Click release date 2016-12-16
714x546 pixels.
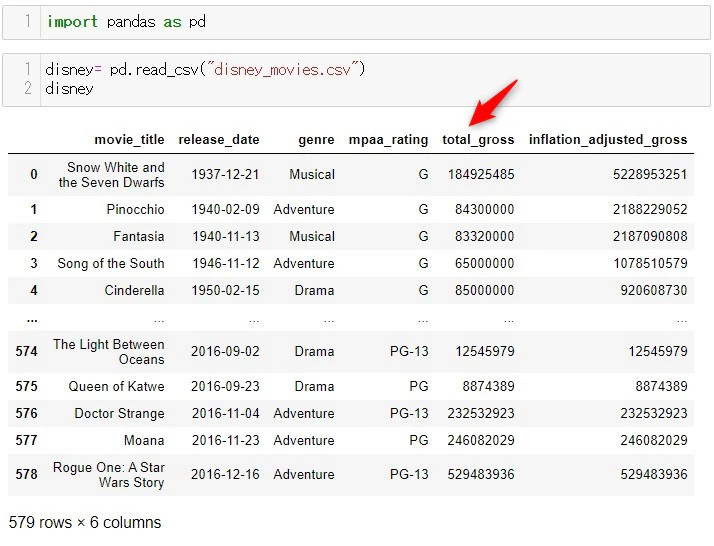tap(225, 475)
